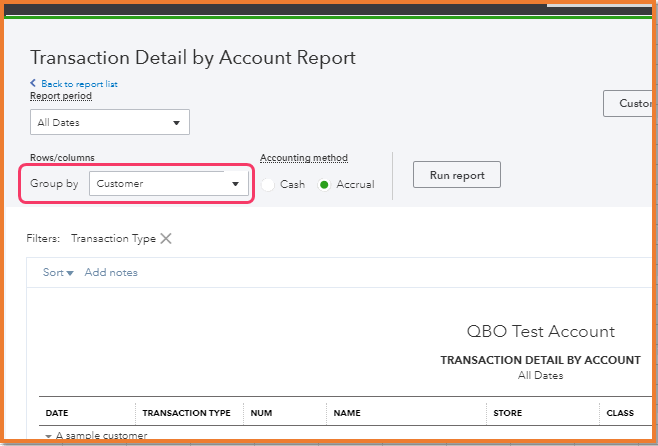Screen dimensions: 658x446
Task: Click the 'Accounting method' label
Action: 304,158
